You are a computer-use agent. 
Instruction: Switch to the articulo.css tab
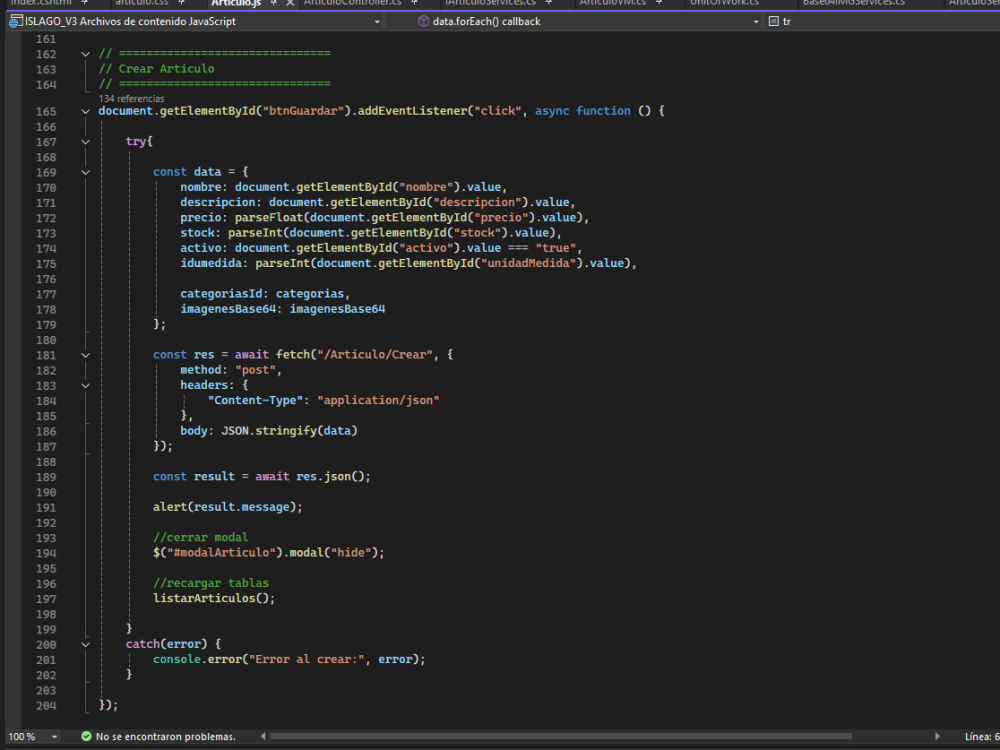tap(142, 3)
